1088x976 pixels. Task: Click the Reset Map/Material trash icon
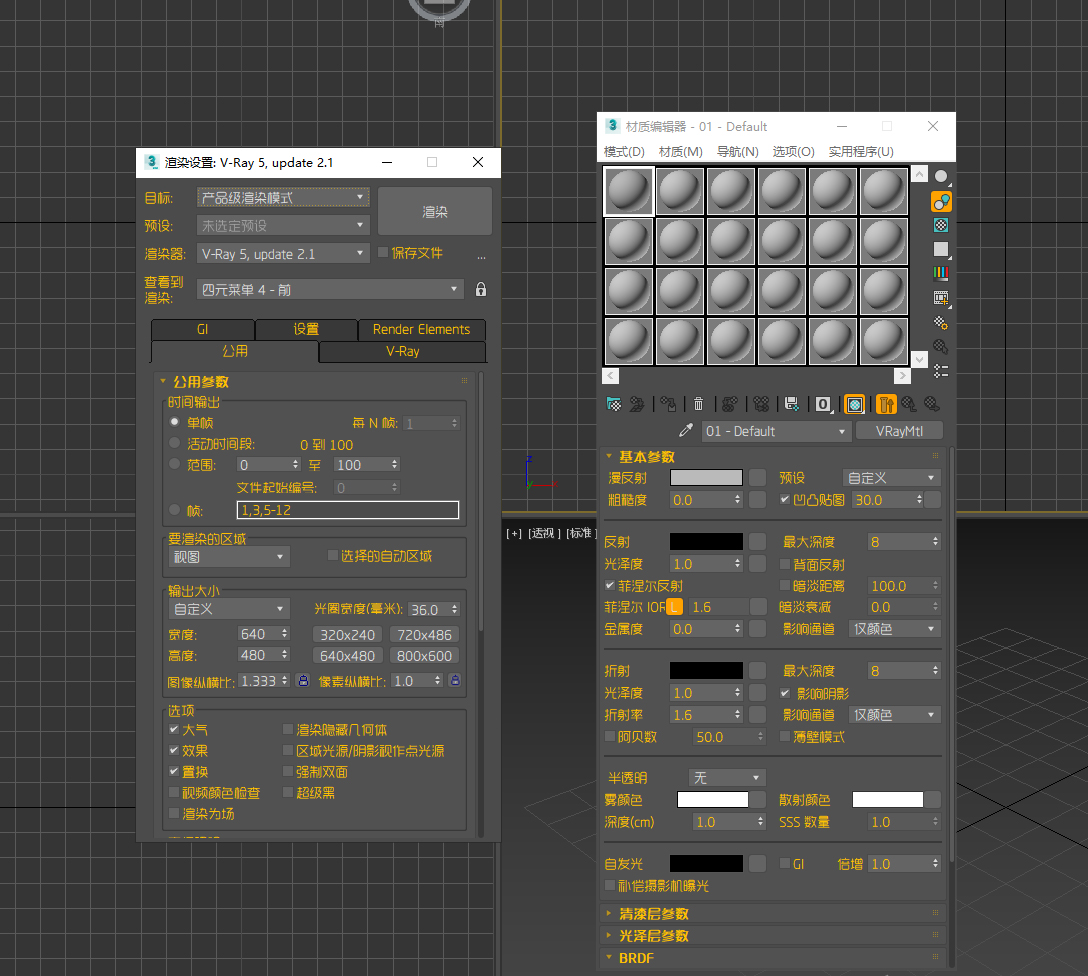click(x=698, y=404)
